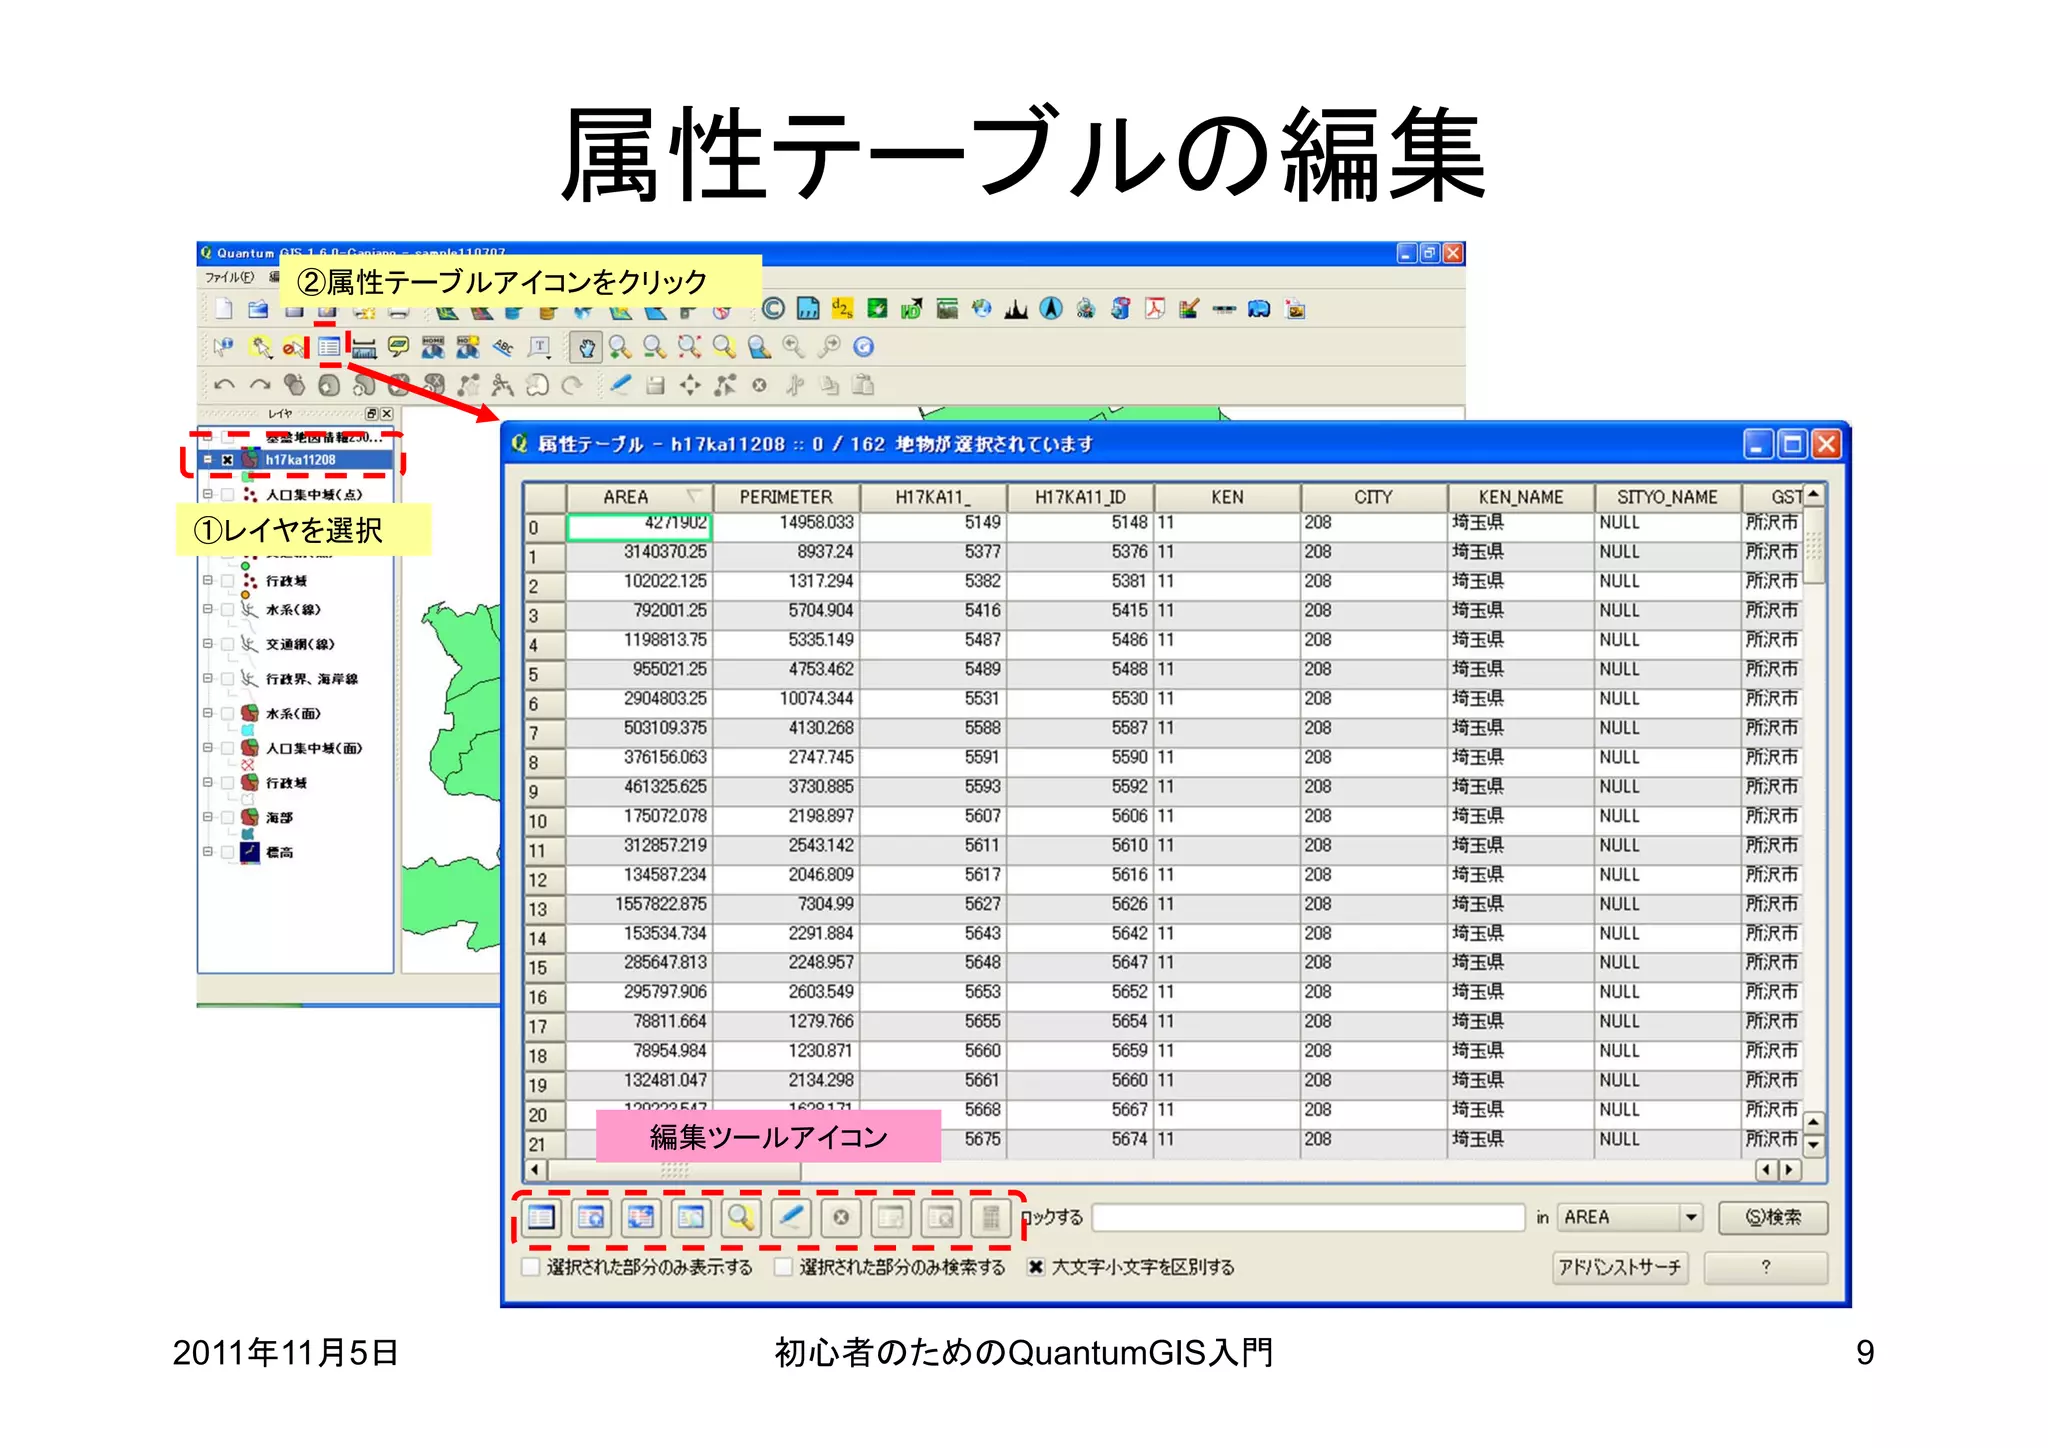
Task: Click the アドバンストサーチ button
Action: pos(1620,1268)
